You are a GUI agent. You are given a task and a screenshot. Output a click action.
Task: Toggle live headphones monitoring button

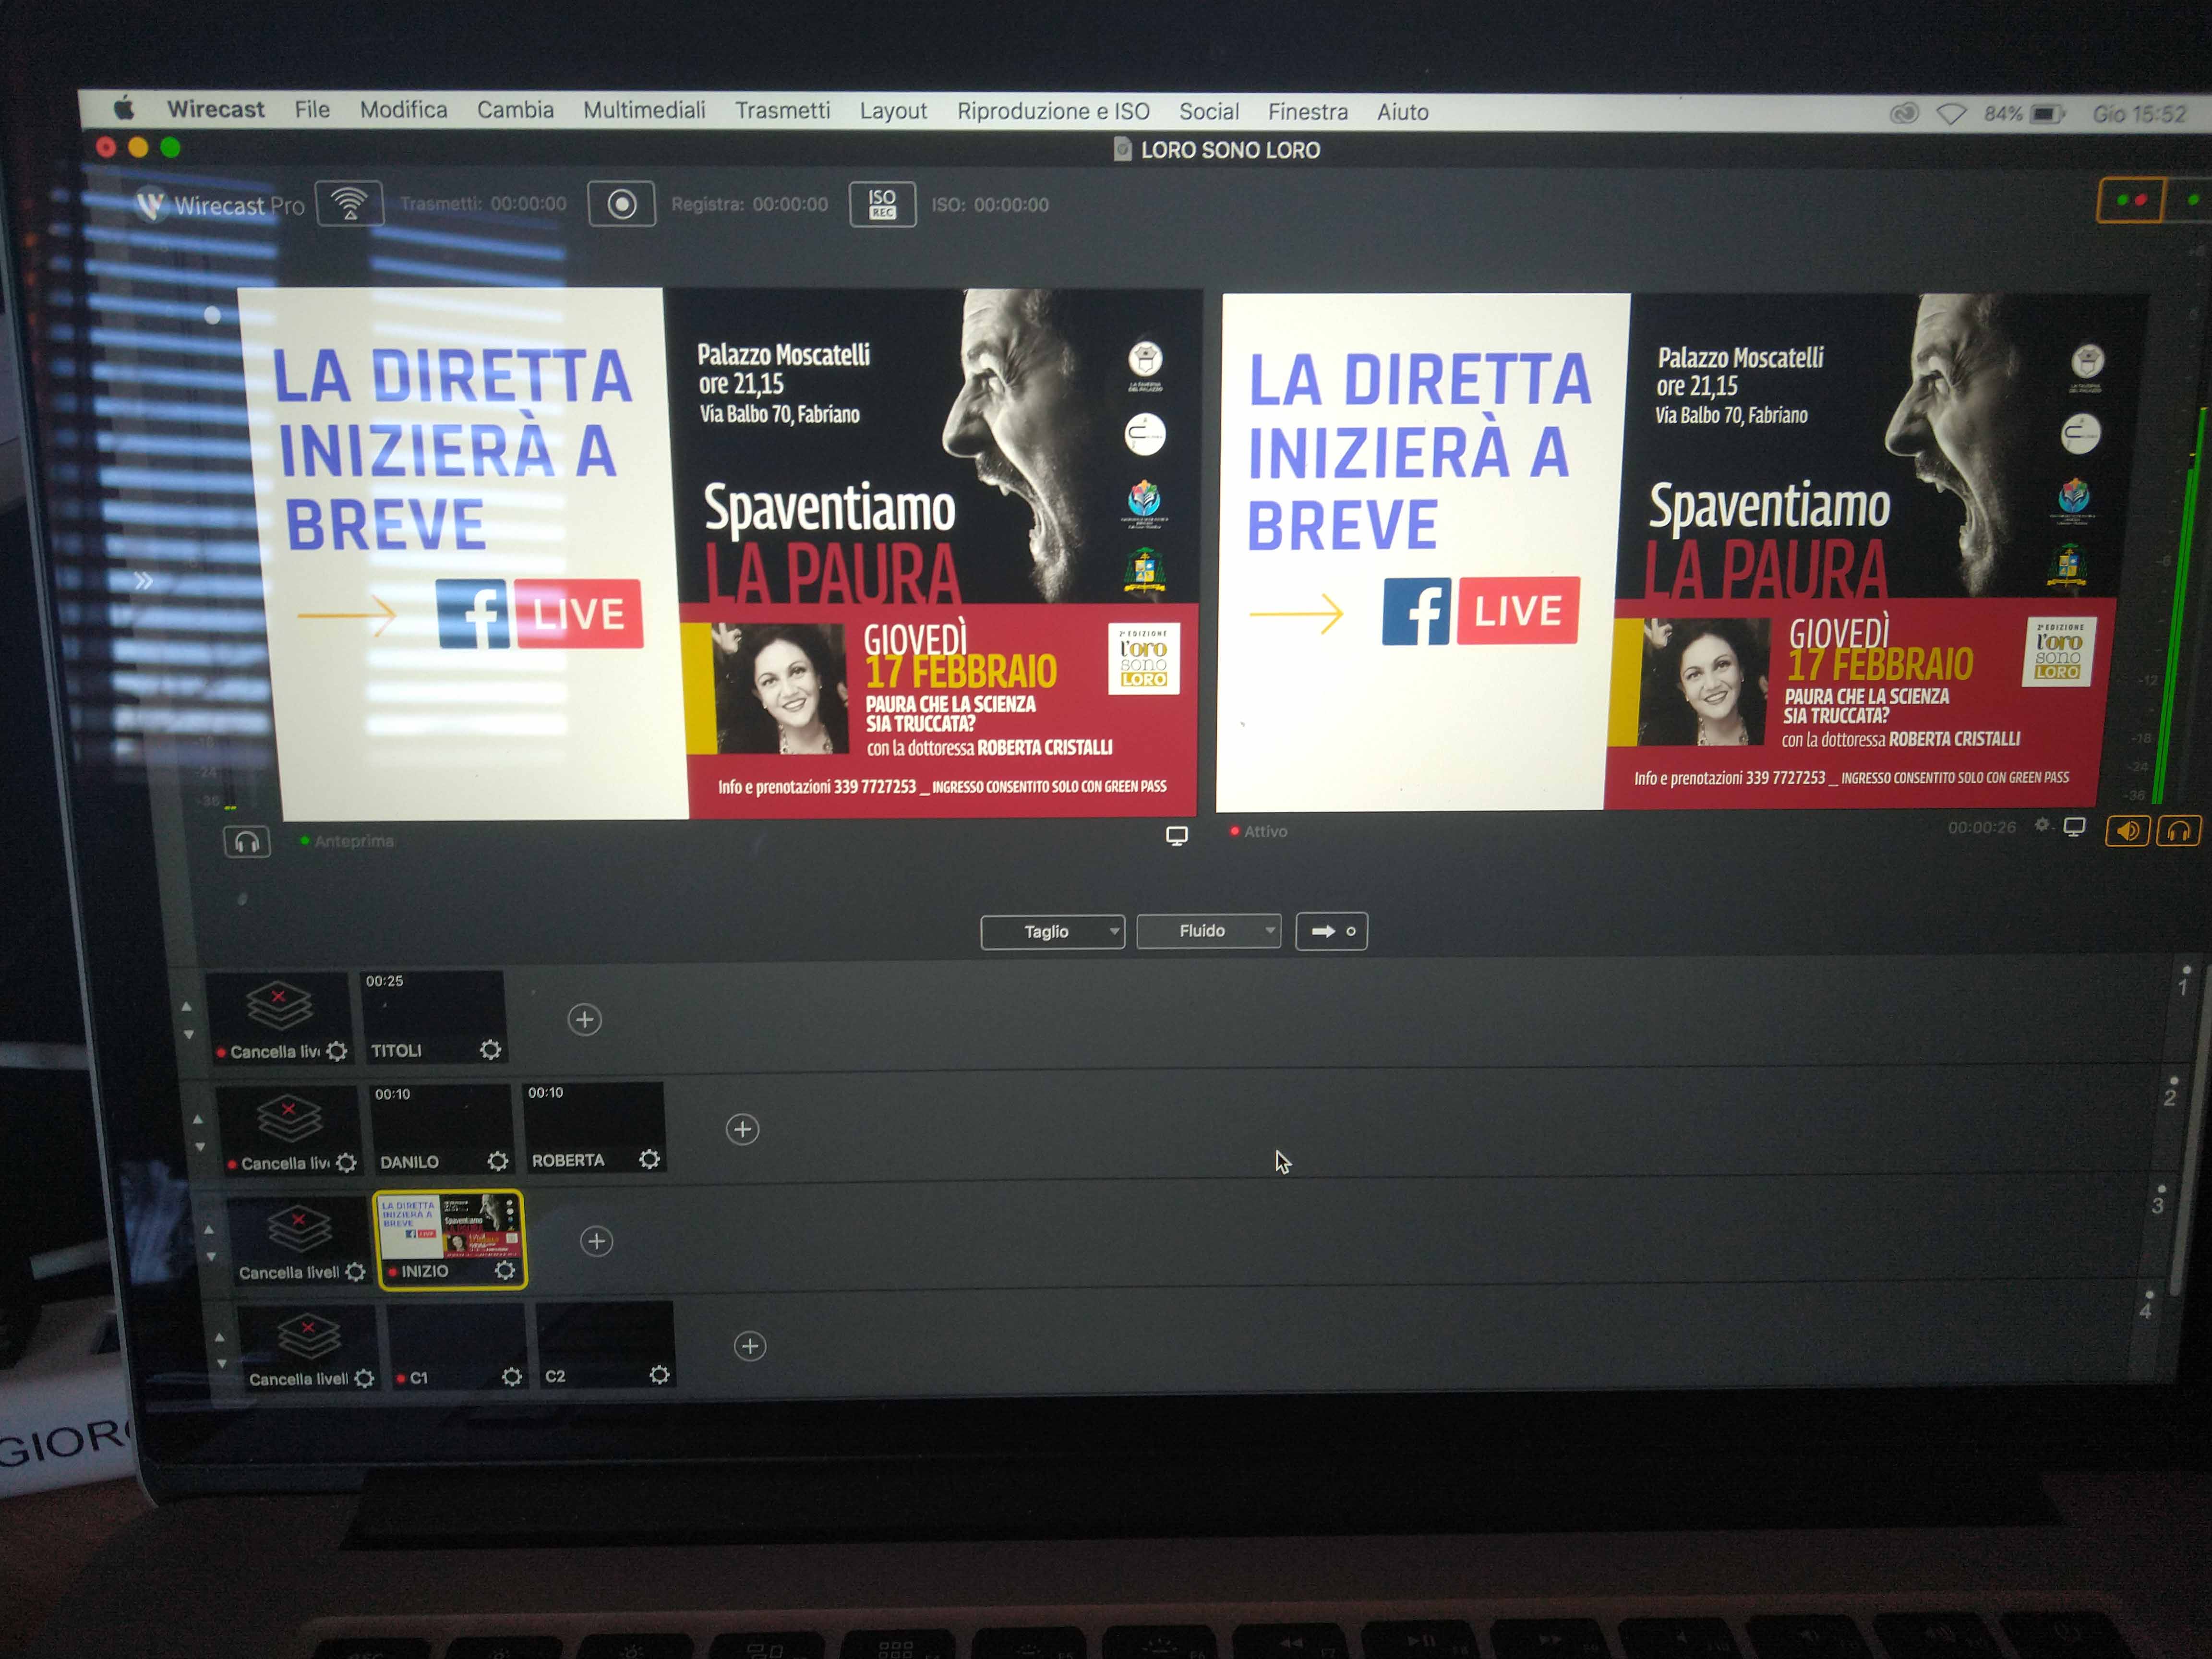coord(2178,831)
